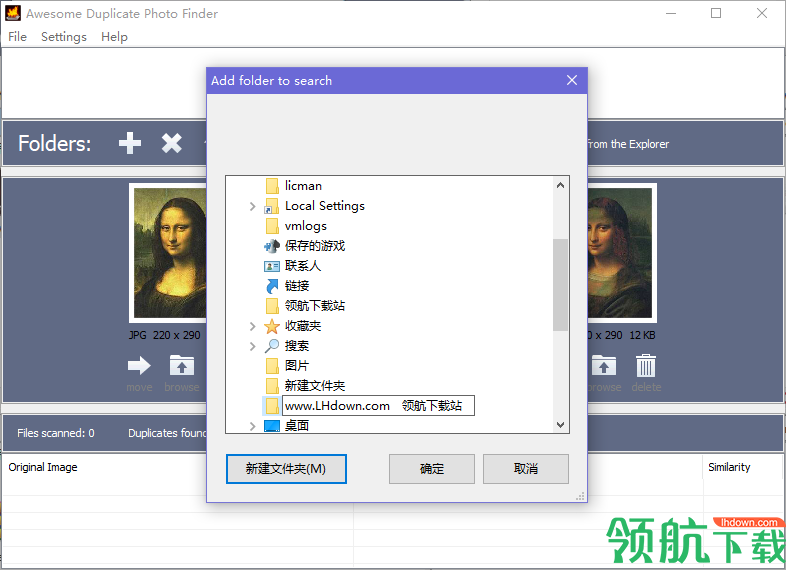Click the dialog resize grip corner

click(580, 496)
